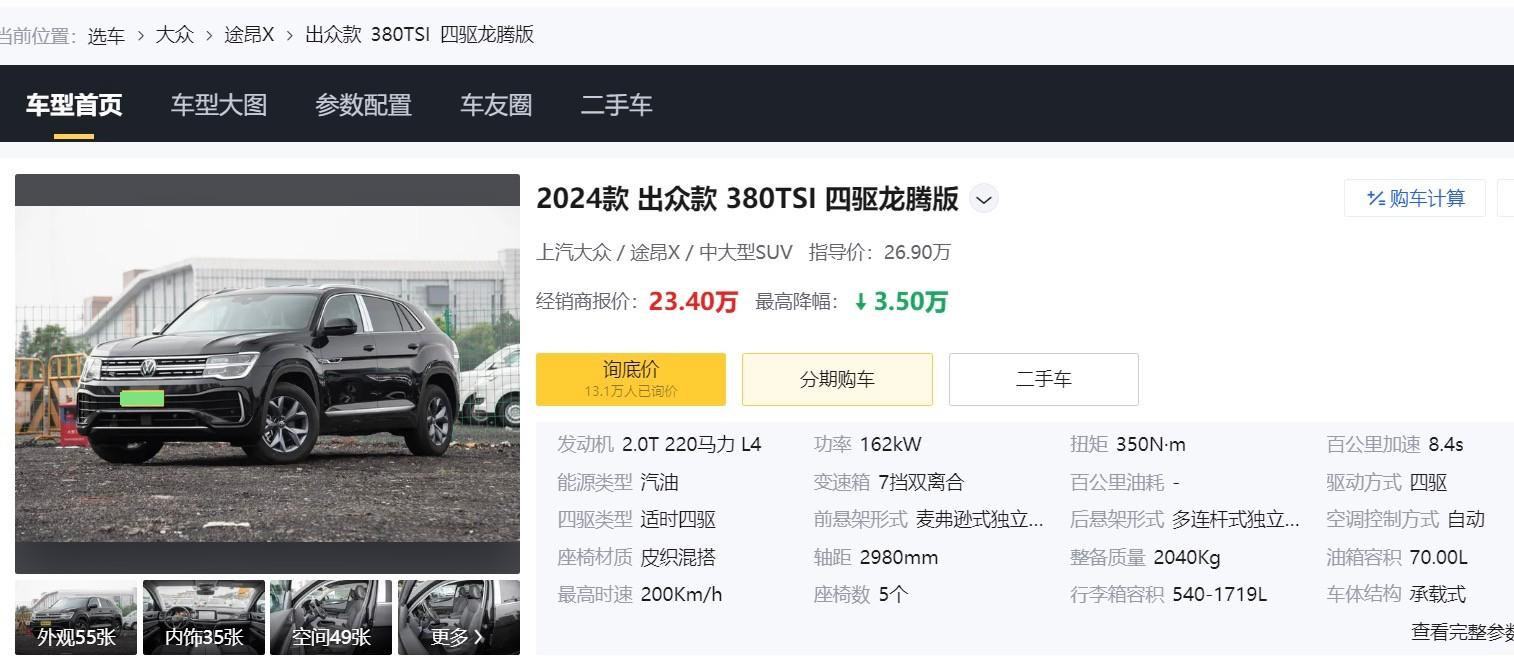
Task: Click the white 二手车 button
Action: pyautogui.click(x=1043, y=379)
